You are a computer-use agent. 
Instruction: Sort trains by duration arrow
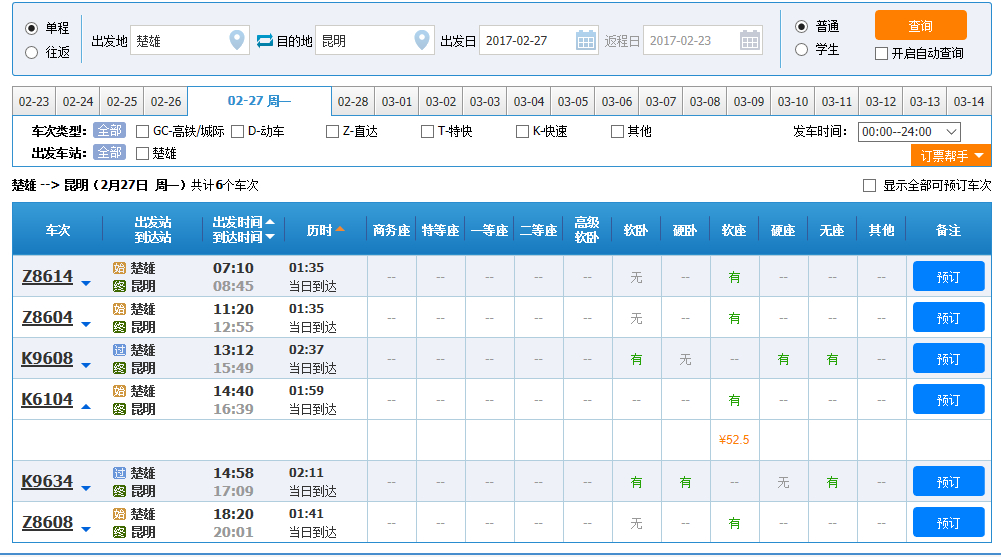click(340, 230)
